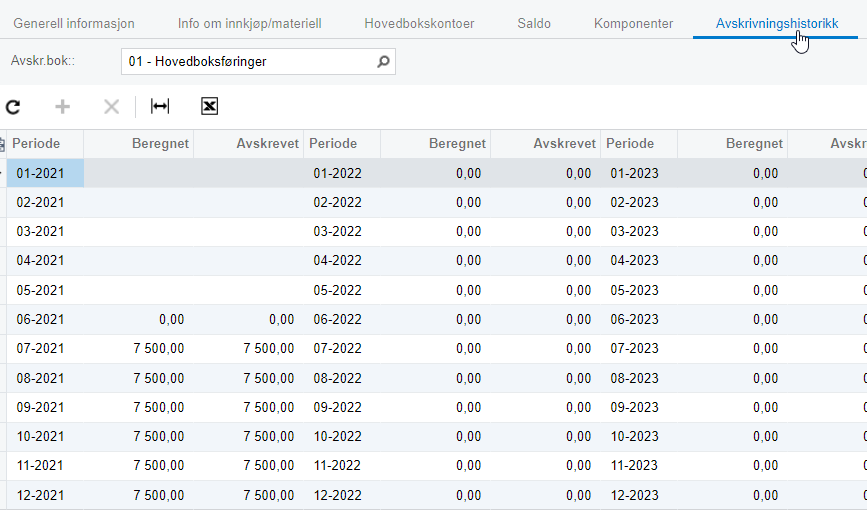Switch to Info om innkjøp/materiell tab
This screenshot has width=867, height=528.
click(x=249, y=23)
